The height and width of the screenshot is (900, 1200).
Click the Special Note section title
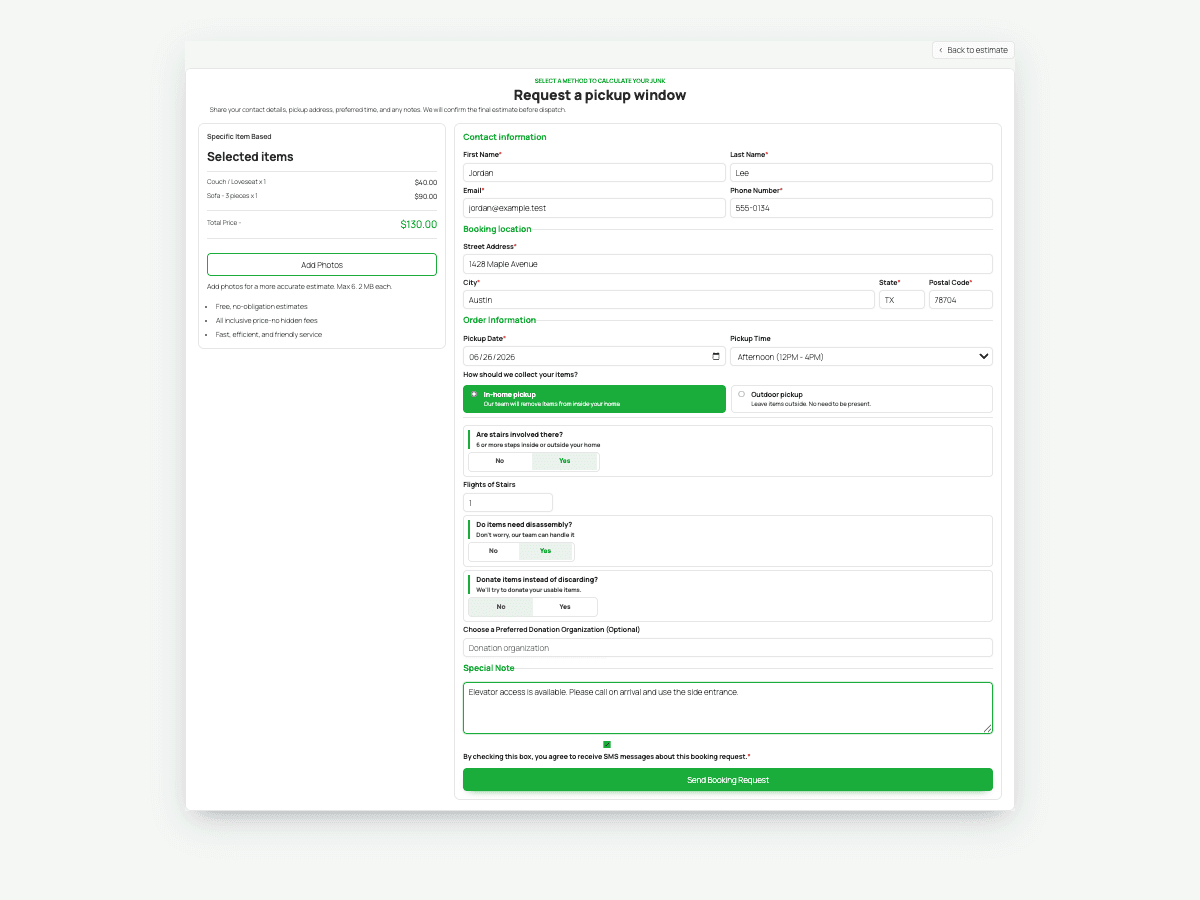pyautogui.click(x=489, y=668)
